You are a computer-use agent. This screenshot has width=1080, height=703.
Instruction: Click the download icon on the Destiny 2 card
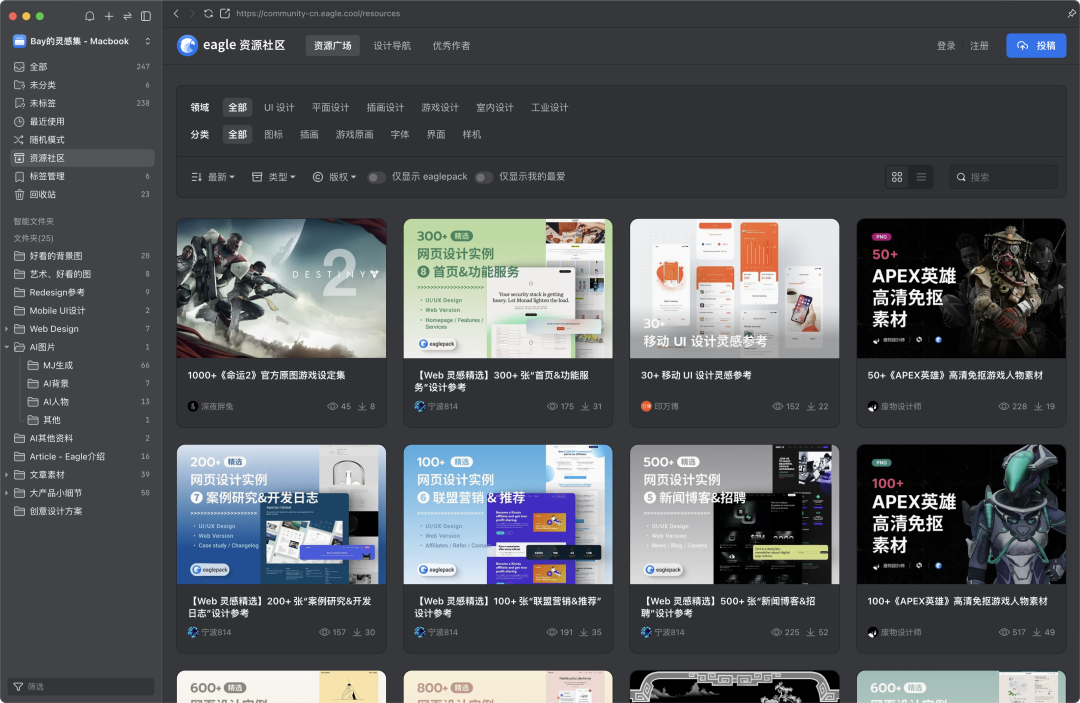click(x=362, y=406)
